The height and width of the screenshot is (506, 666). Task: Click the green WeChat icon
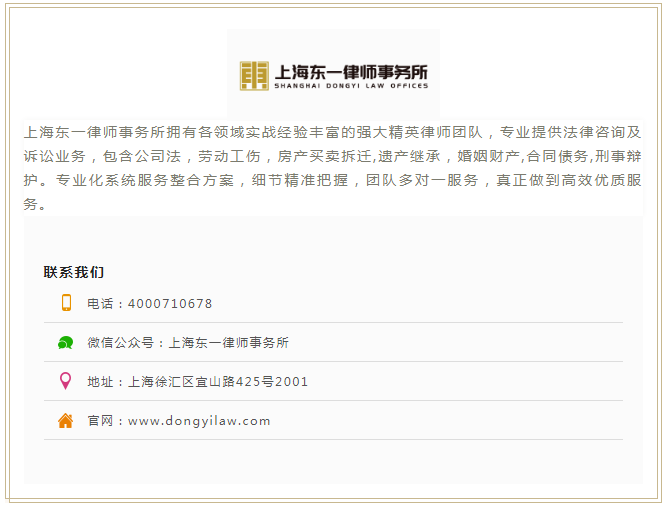click(x=66, y=342)
